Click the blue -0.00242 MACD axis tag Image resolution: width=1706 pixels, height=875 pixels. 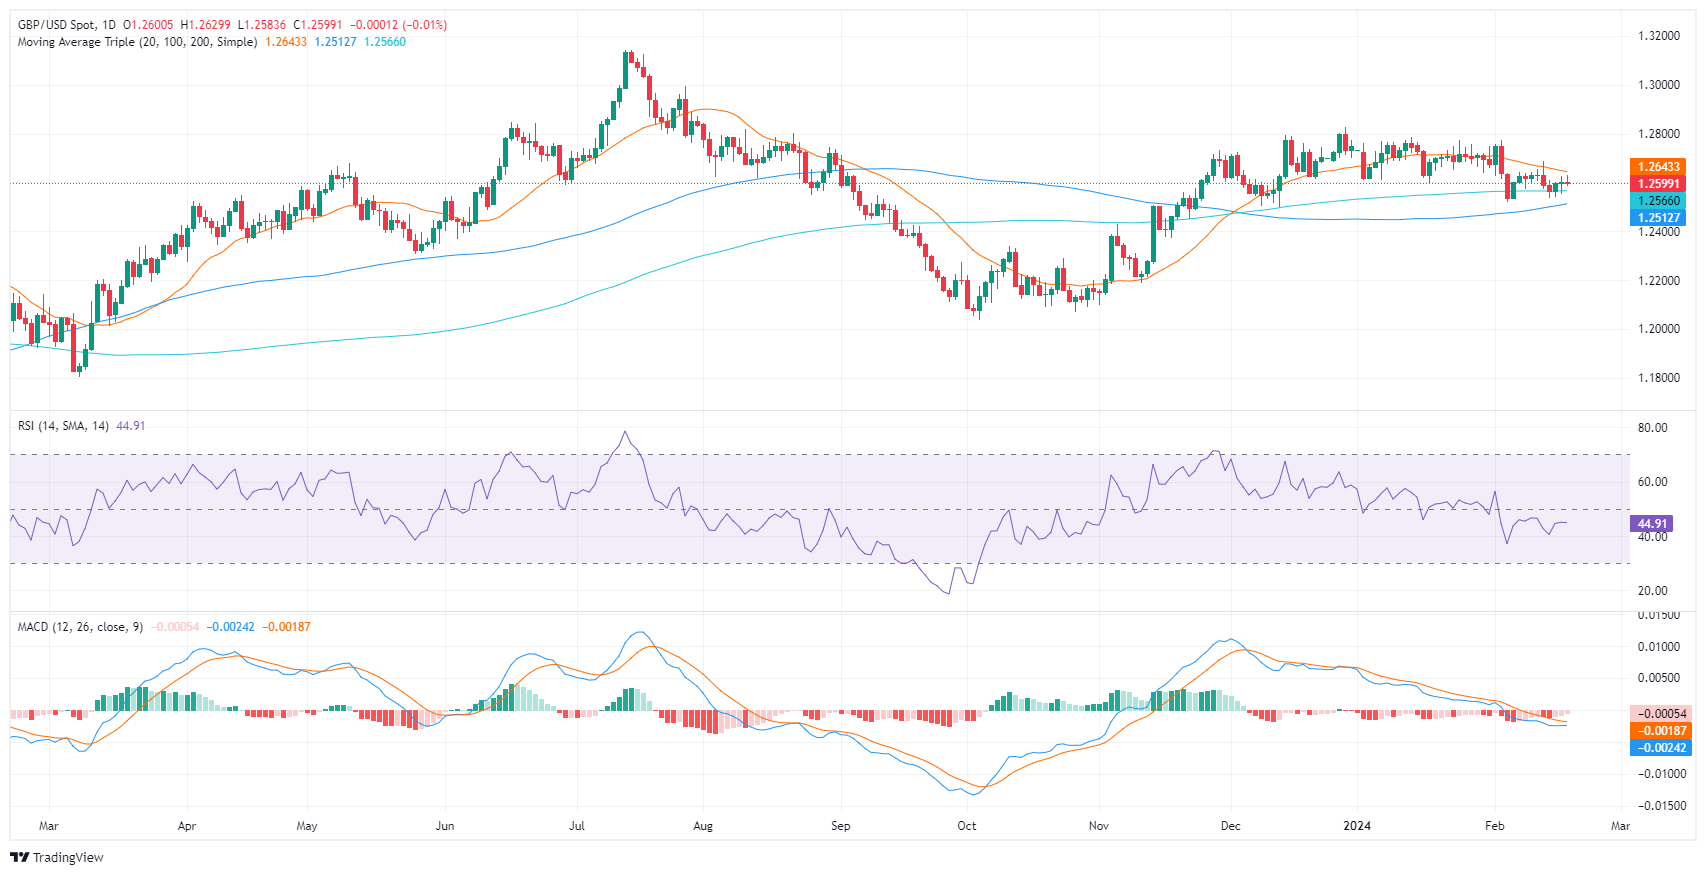point(1660,748)
